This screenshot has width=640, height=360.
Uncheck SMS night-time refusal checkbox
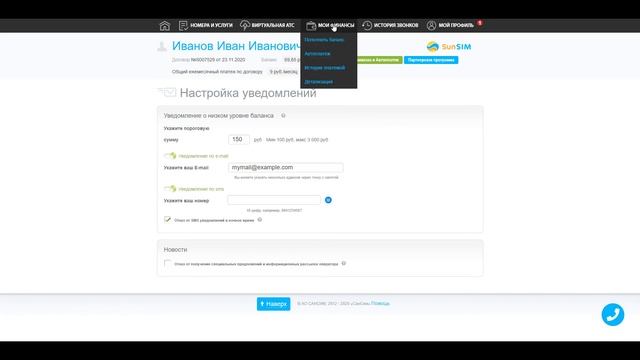point(167,220)
